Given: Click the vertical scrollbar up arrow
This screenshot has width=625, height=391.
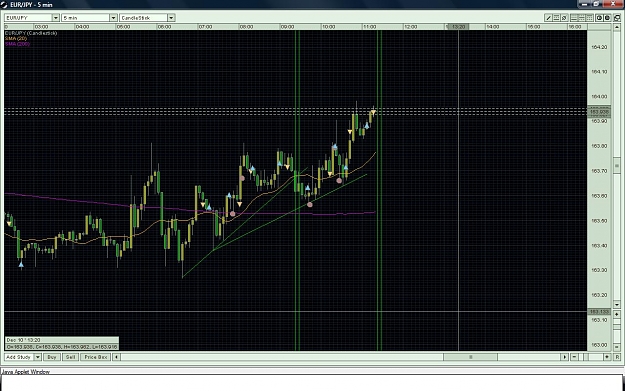Looking at the screenshot, I should click(x=617, y=27).
